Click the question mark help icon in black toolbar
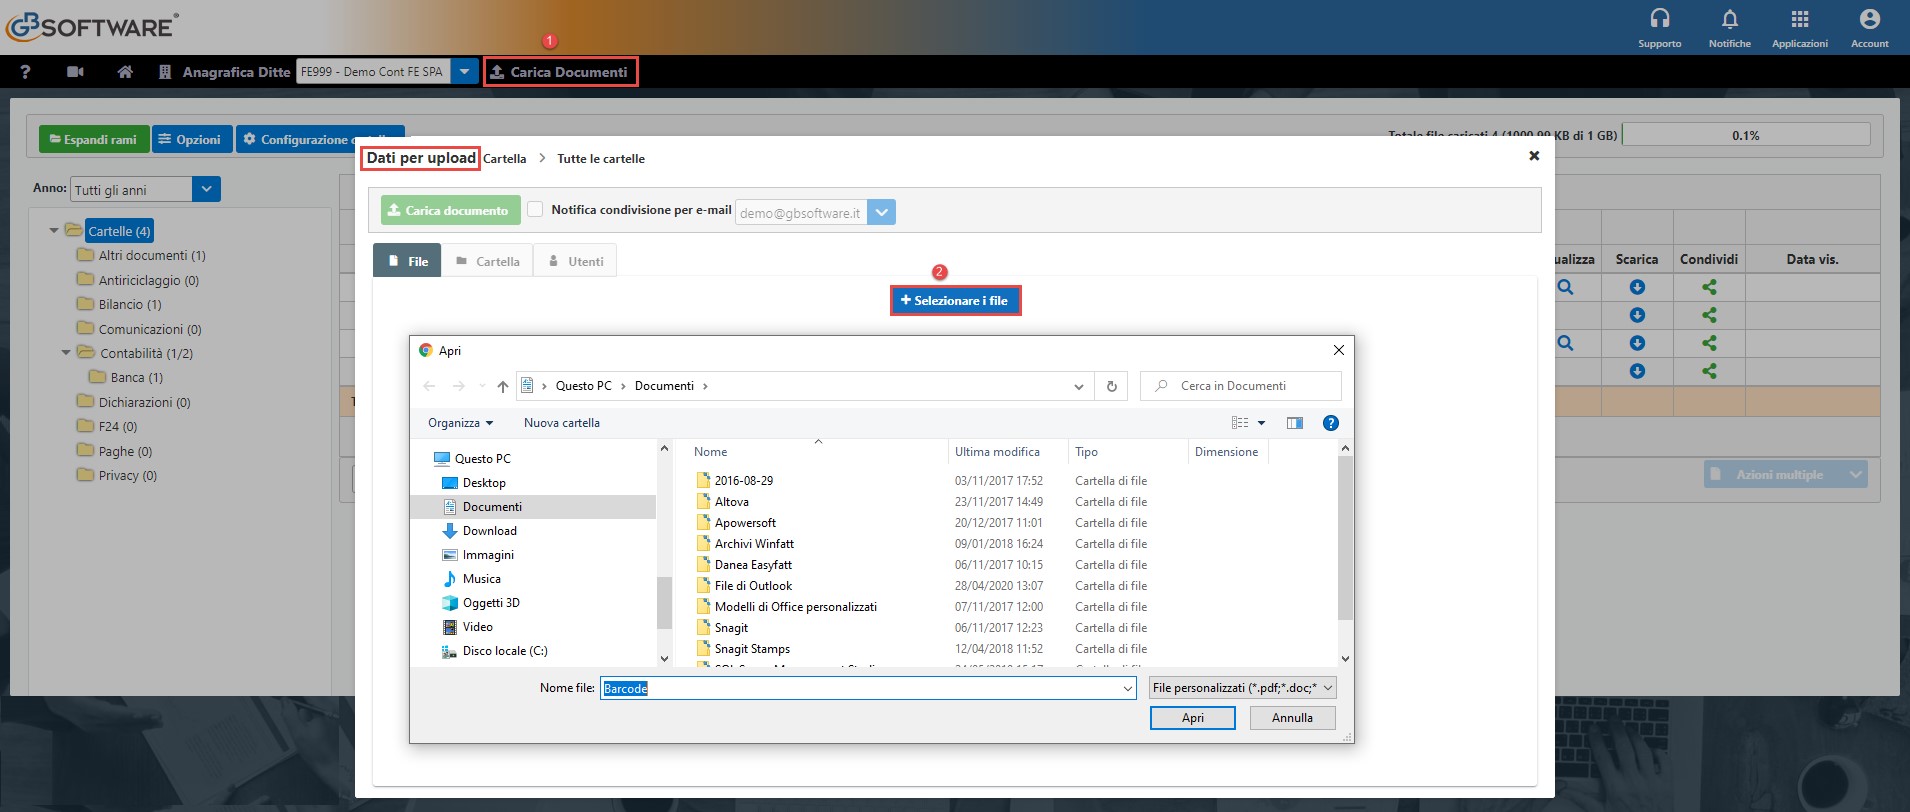The height and width of the screenshot is (812, 1910). tap(25, 72)
